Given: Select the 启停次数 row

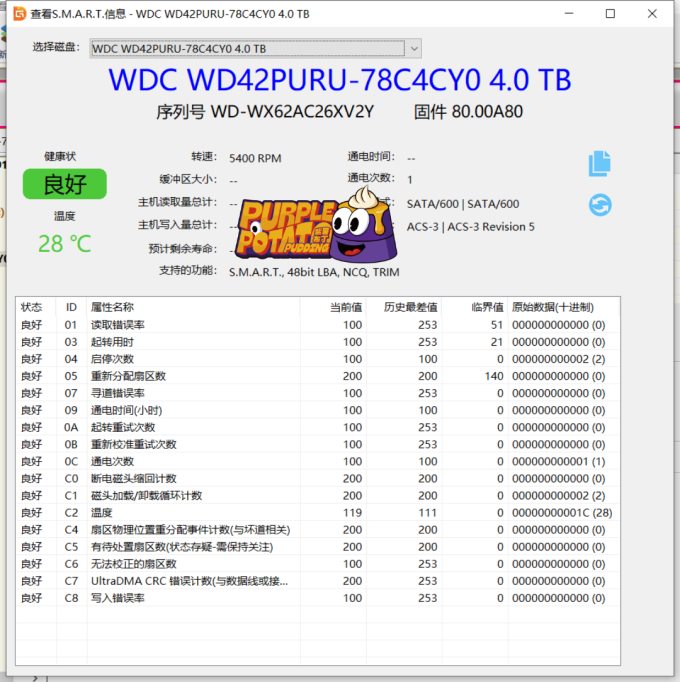Looking at the screenshot, I should (x=318, y=359).
